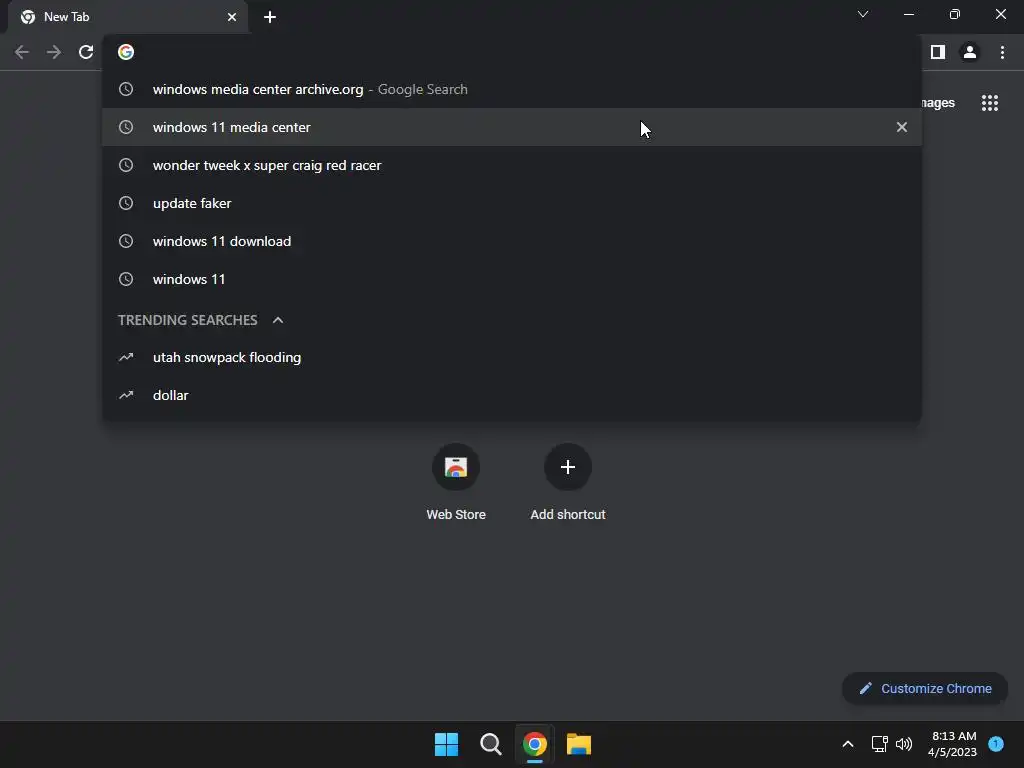1024x768 pixels.
Task: Collapse the Trending Searches section
Action: click(278, 320)
